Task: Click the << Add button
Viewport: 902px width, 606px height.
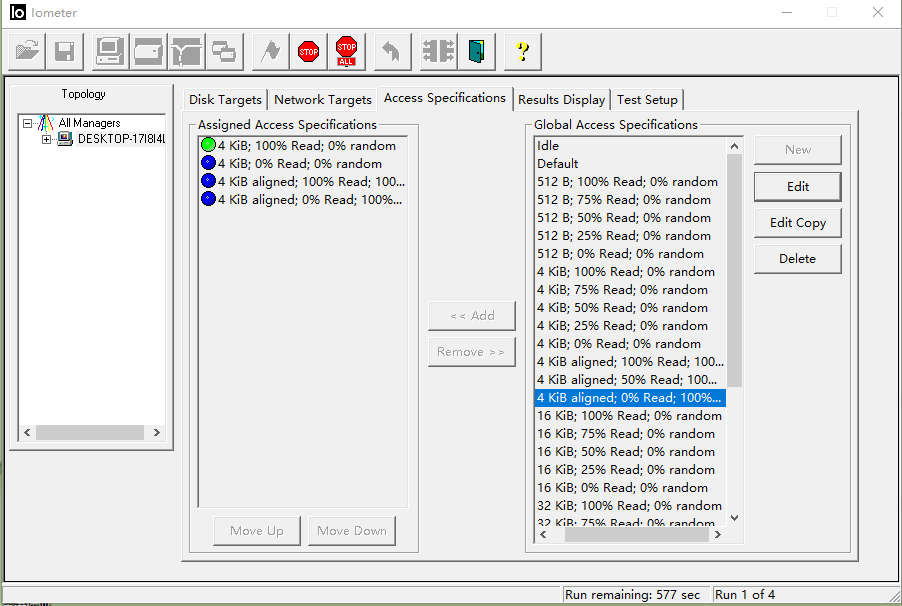Action: 472,315
